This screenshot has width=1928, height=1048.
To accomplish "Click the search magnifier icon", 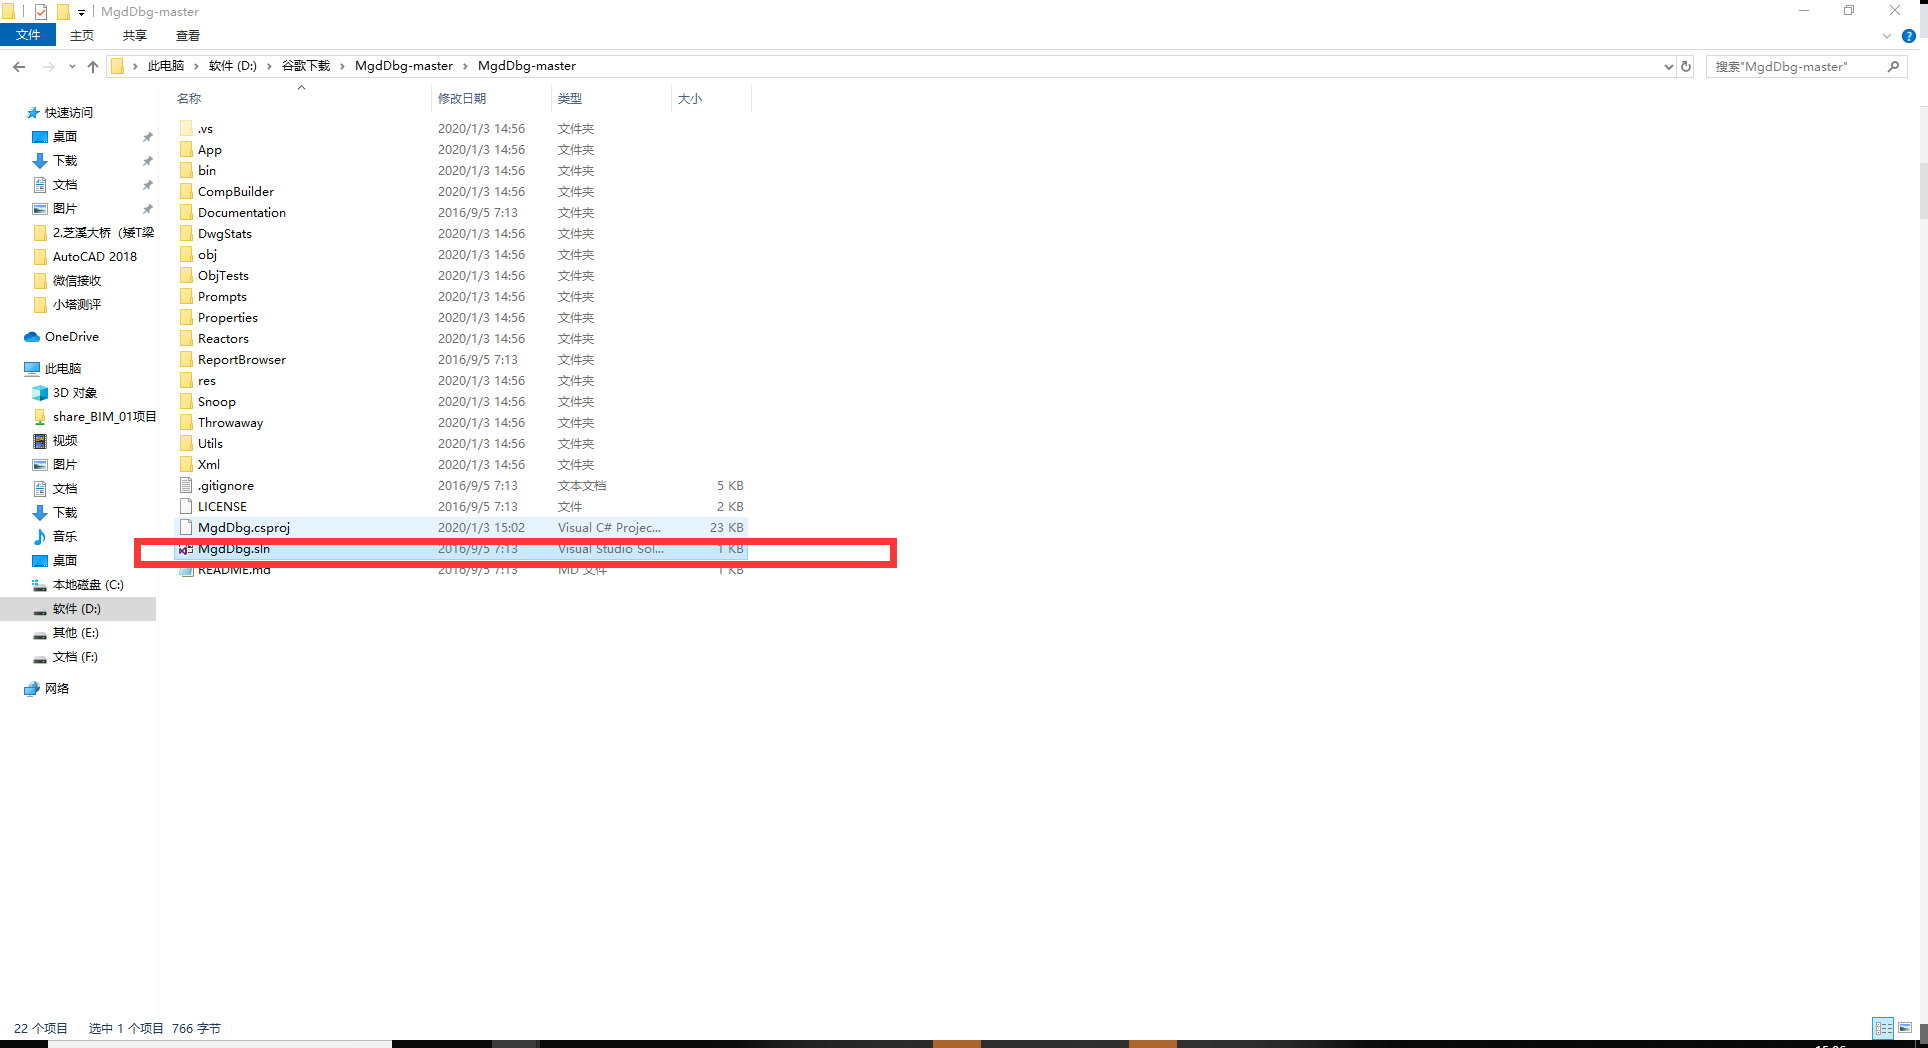I will pyautogui.click(x=1893, y=67).
